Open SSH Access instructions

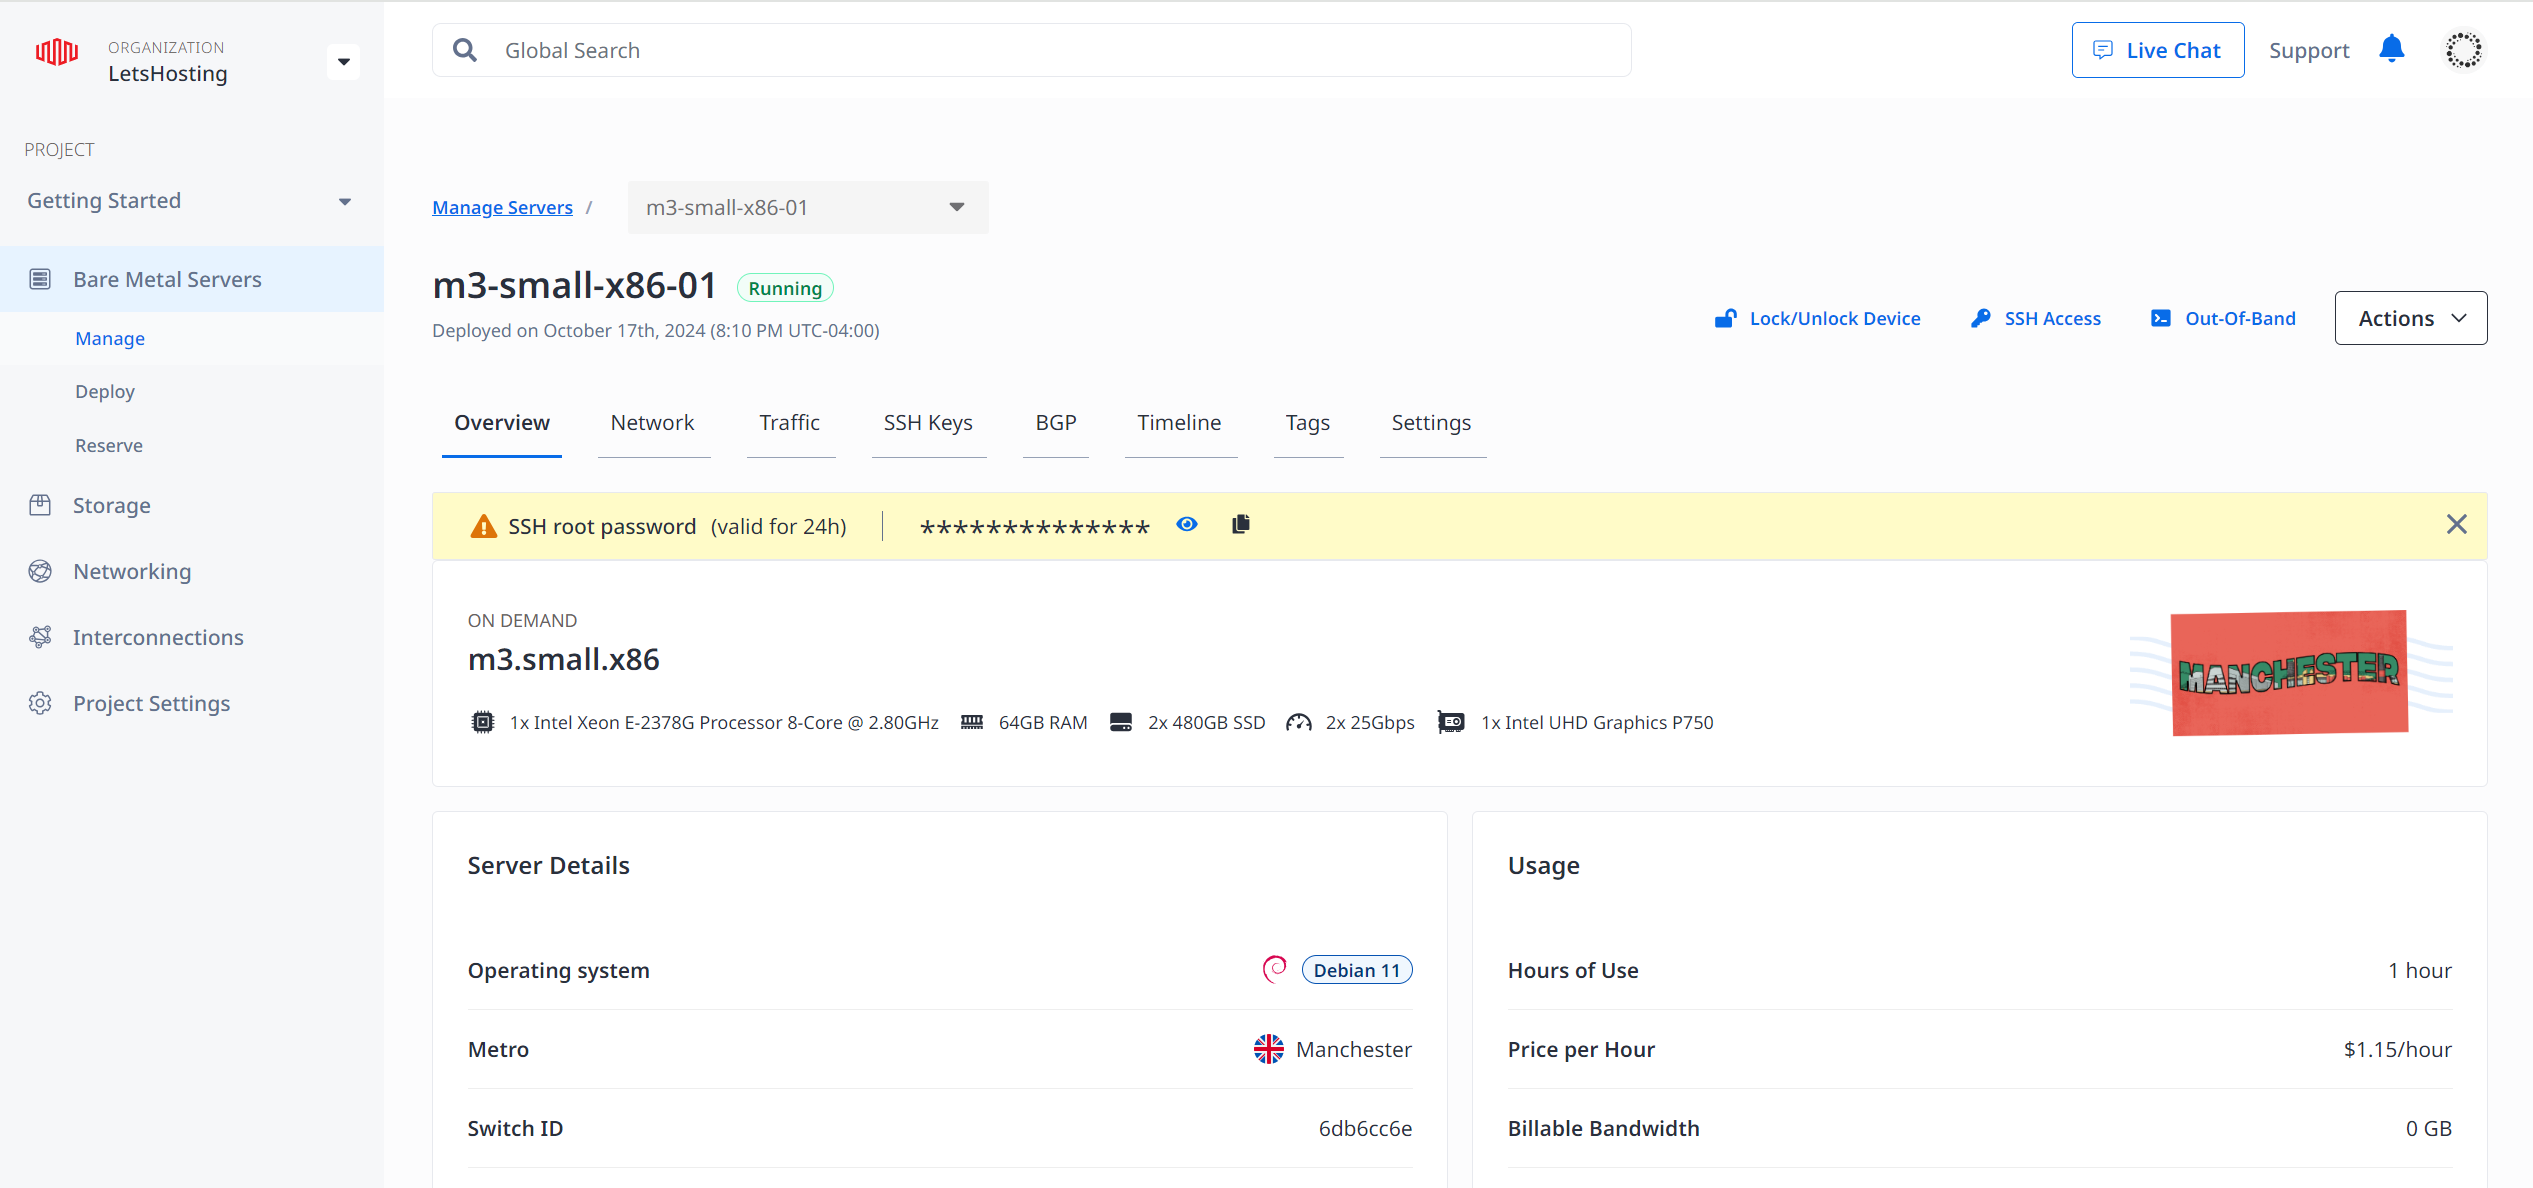coord(2036,318)
